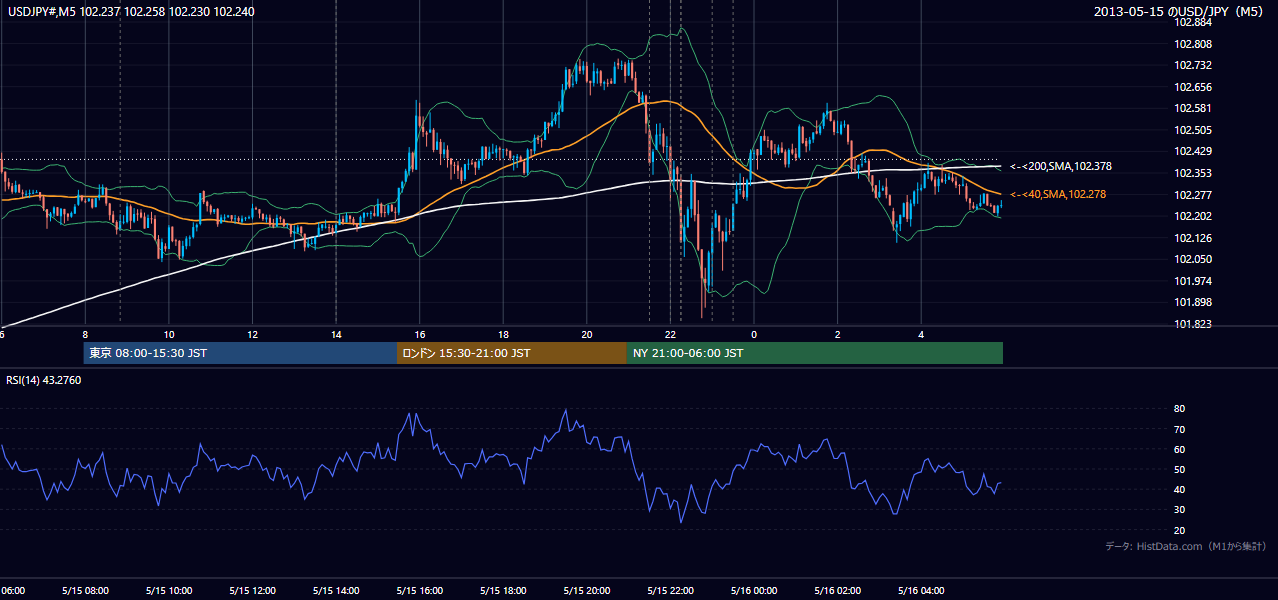This screenshot has width=1278, height=600.
Task: Click the 5/15 20:00 time axis label
Action: 587,590
